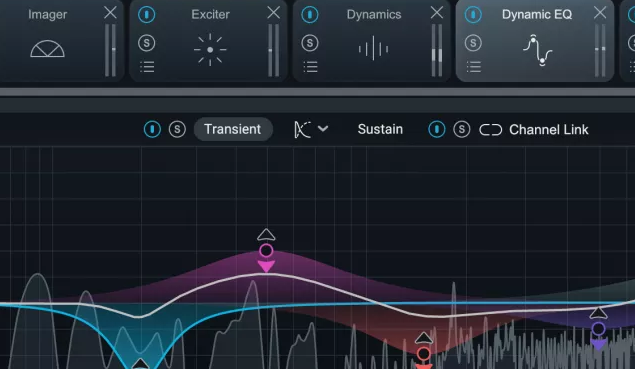Select the Transient tab
635x369 pixels.
(x=233, y=129)
